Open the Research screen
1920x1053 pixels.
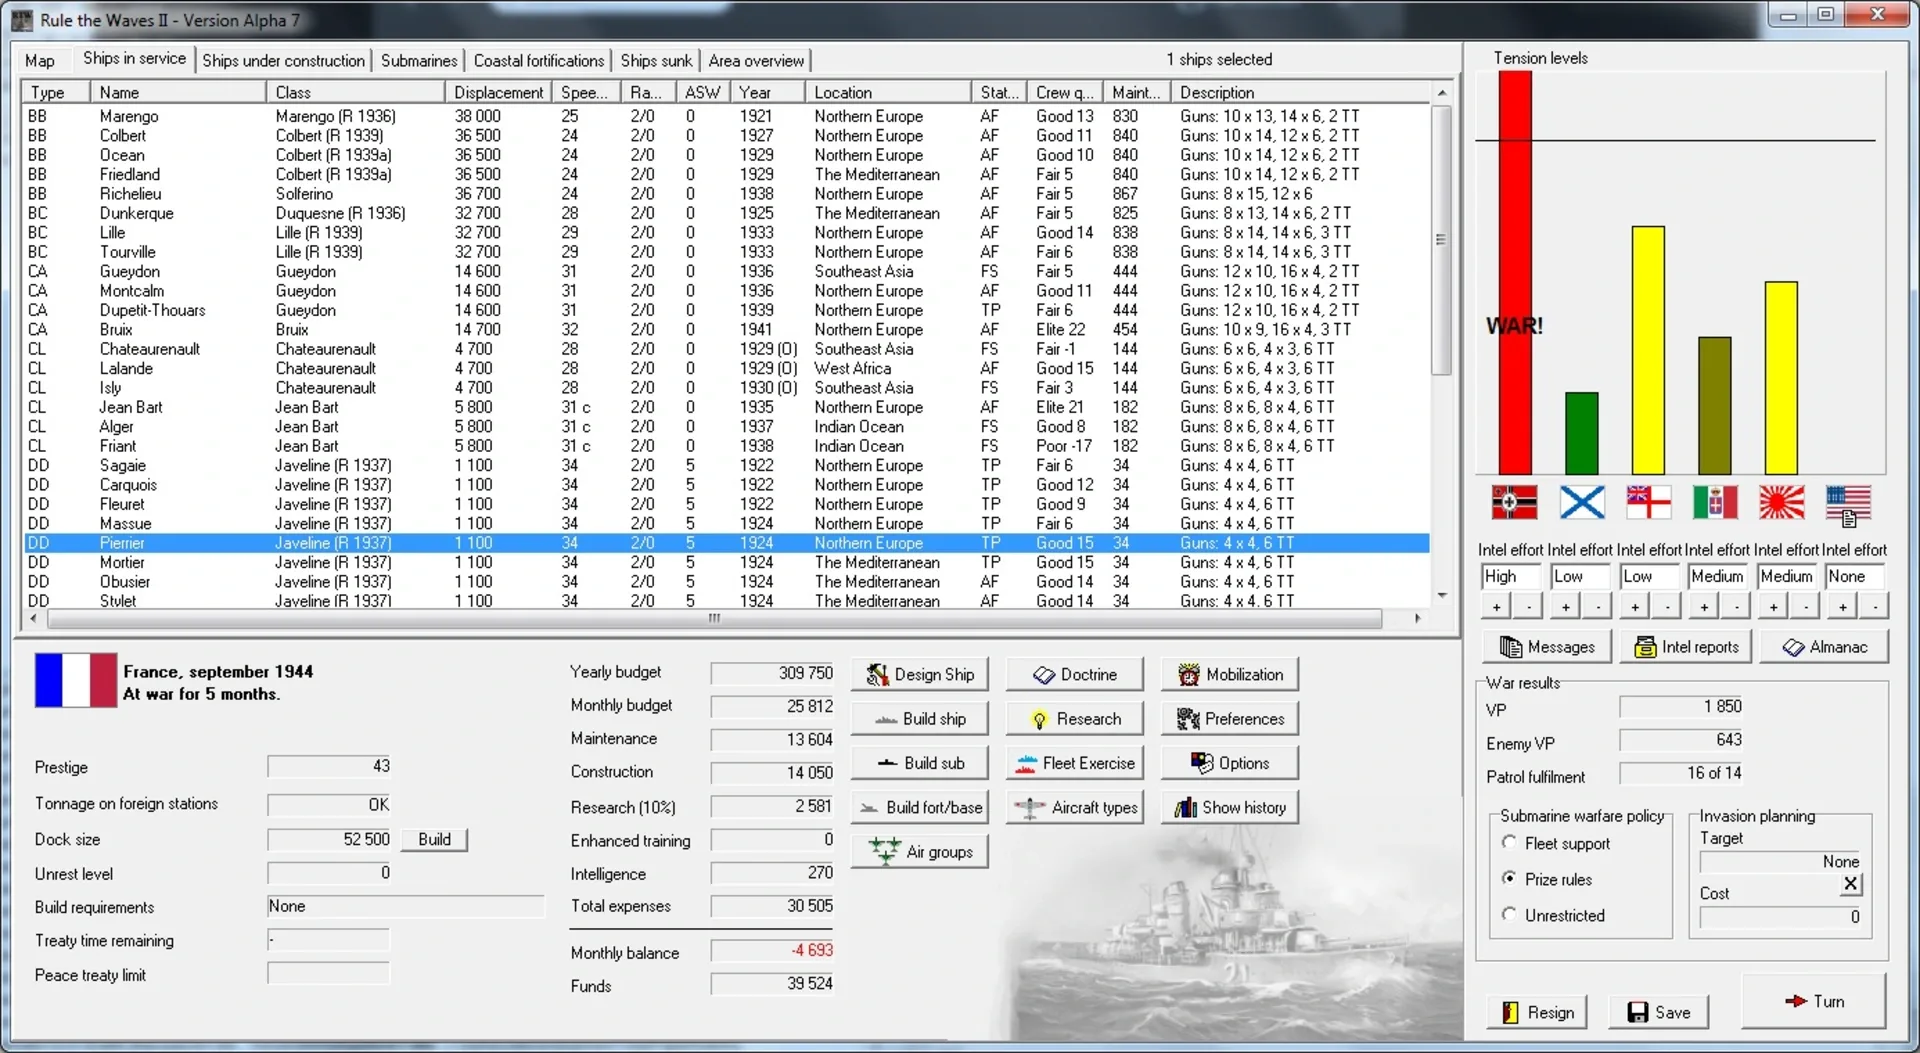pyautogui.click(x=1075, y=719)
